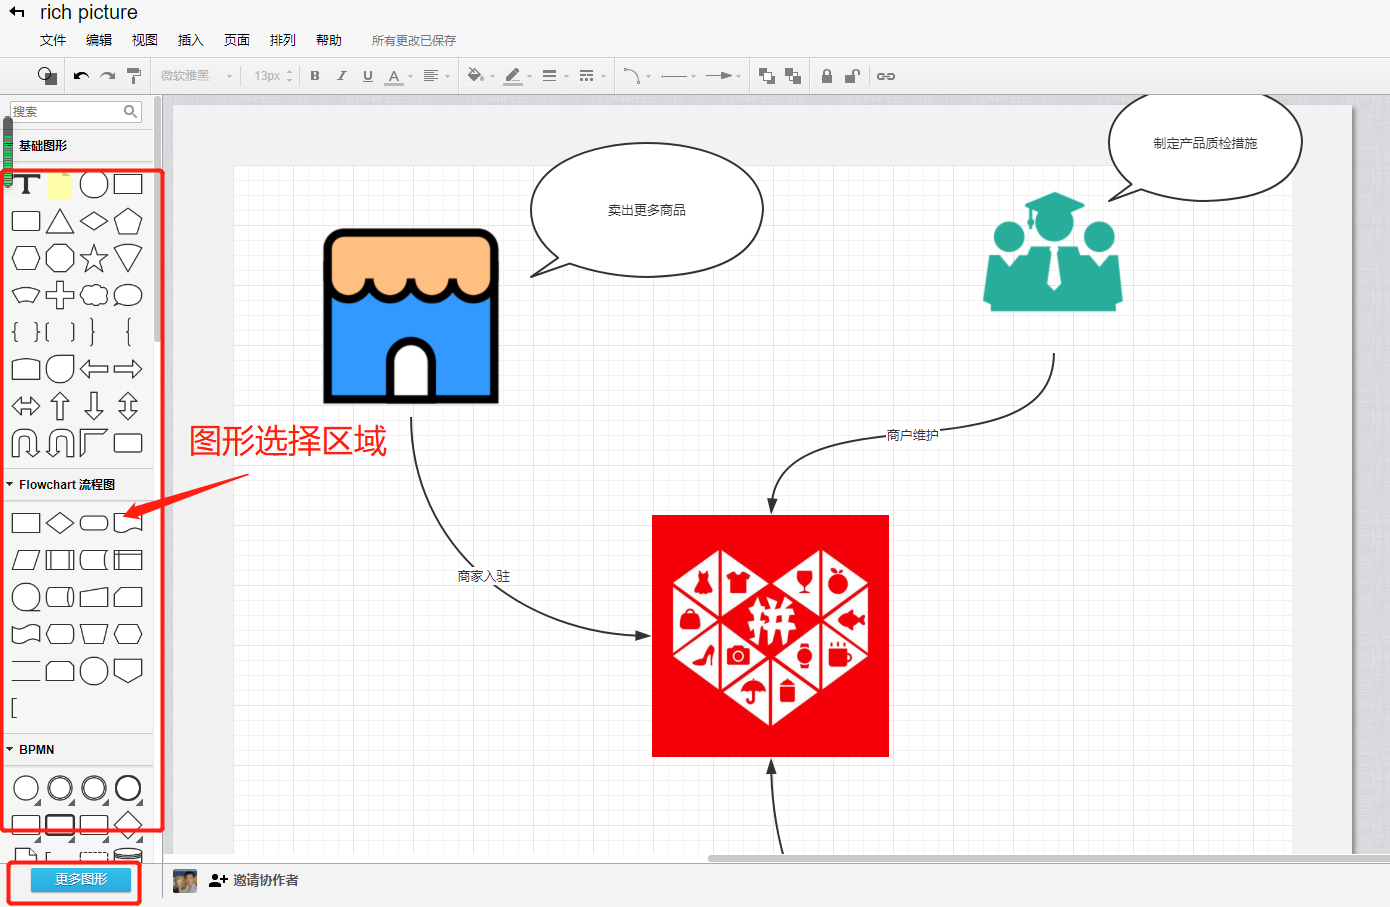
Task: Select the 卖出更多商品 speech bubble
Action: coord(647,210)
